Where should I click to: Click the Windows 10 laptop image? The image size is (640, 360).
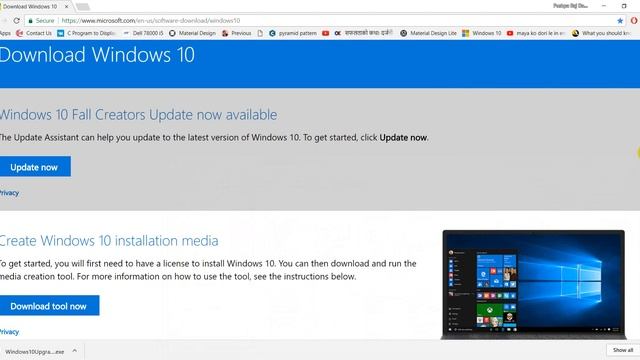[533, 284]
